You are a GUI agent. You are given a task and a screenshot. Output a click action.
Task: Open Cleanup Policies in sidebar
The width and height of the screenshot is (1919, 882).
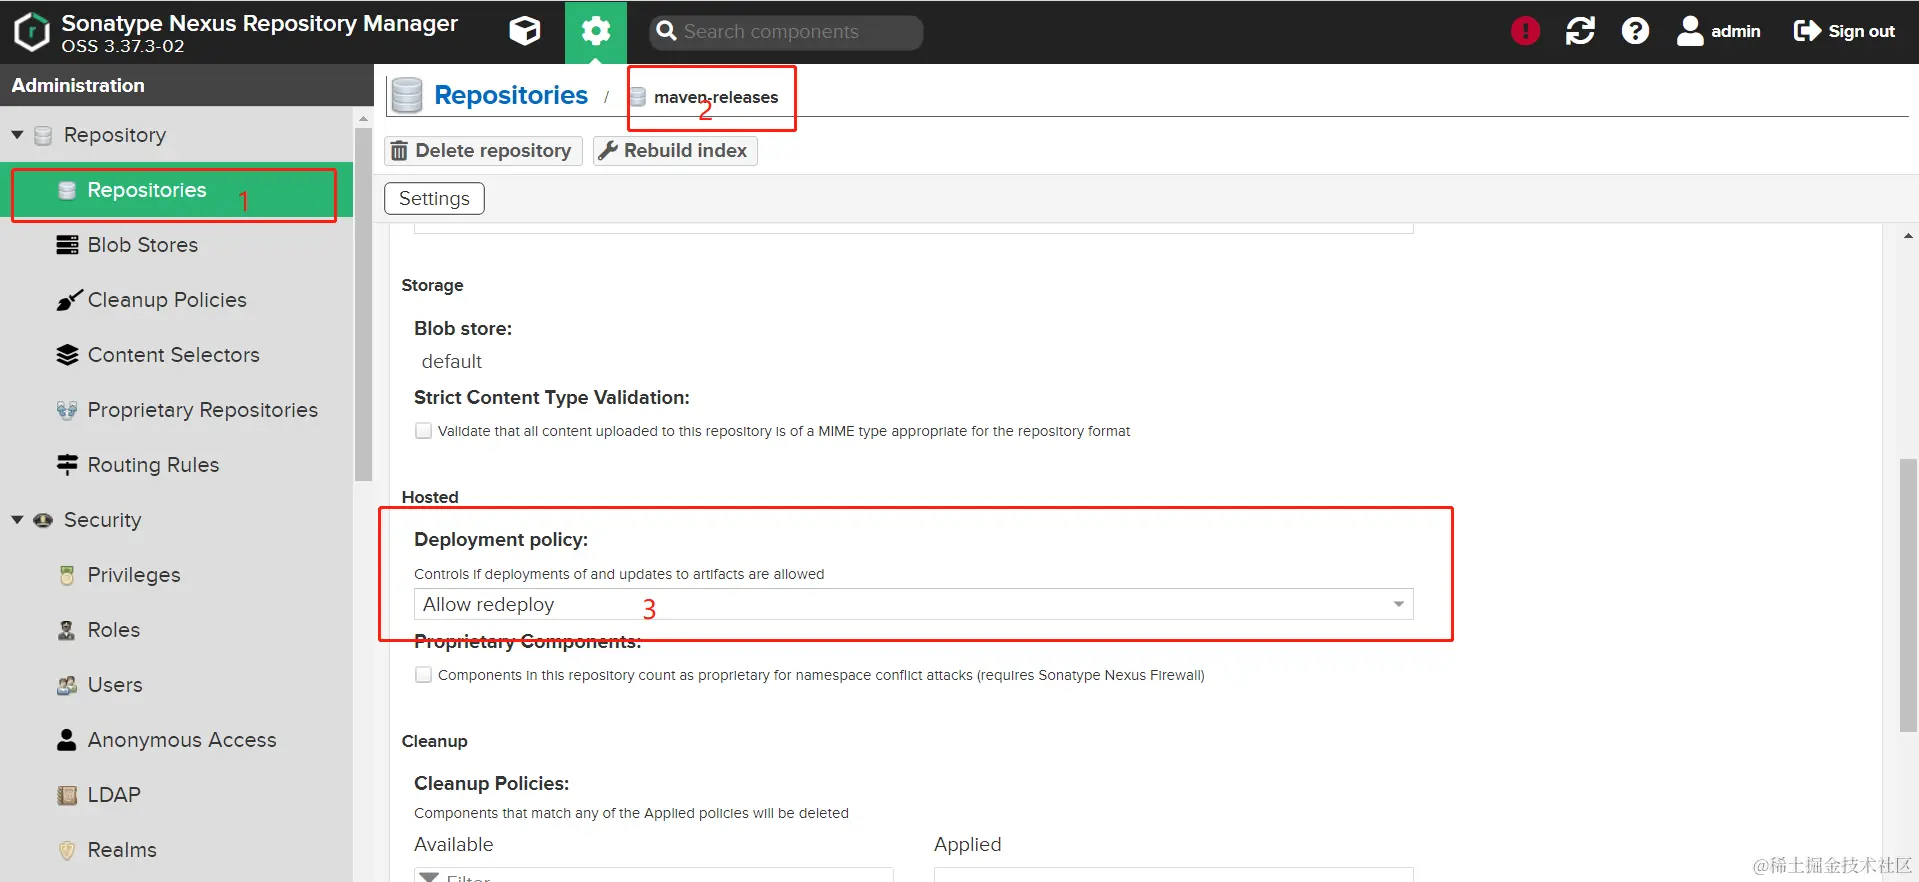pos(166,300)
